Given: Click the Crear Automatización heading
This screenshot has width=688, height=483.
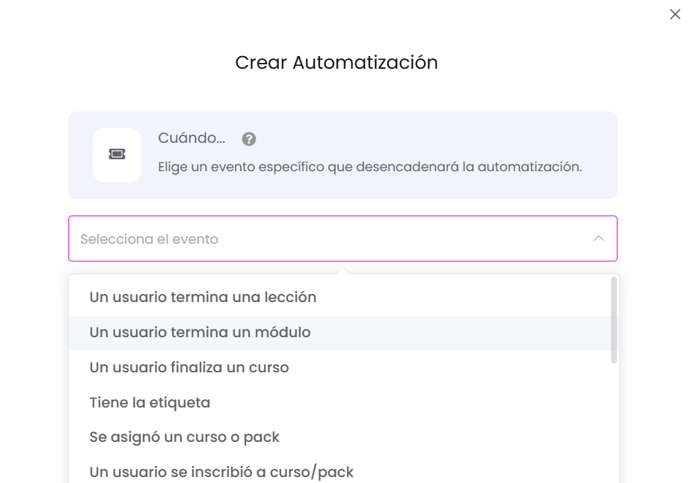Looking at the screenshot, I should click(337, 62).
